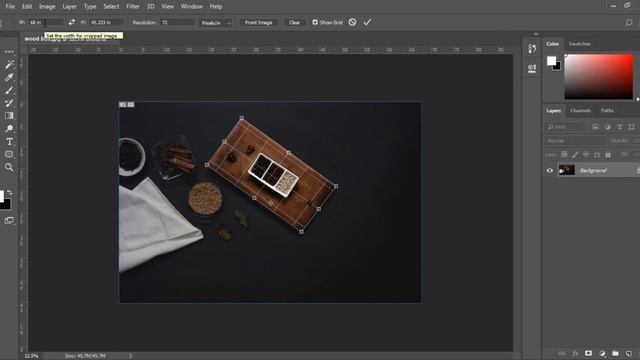Expand the status bar info arrow
Viewport: 640px width, 360px height.
pos(130,356)
